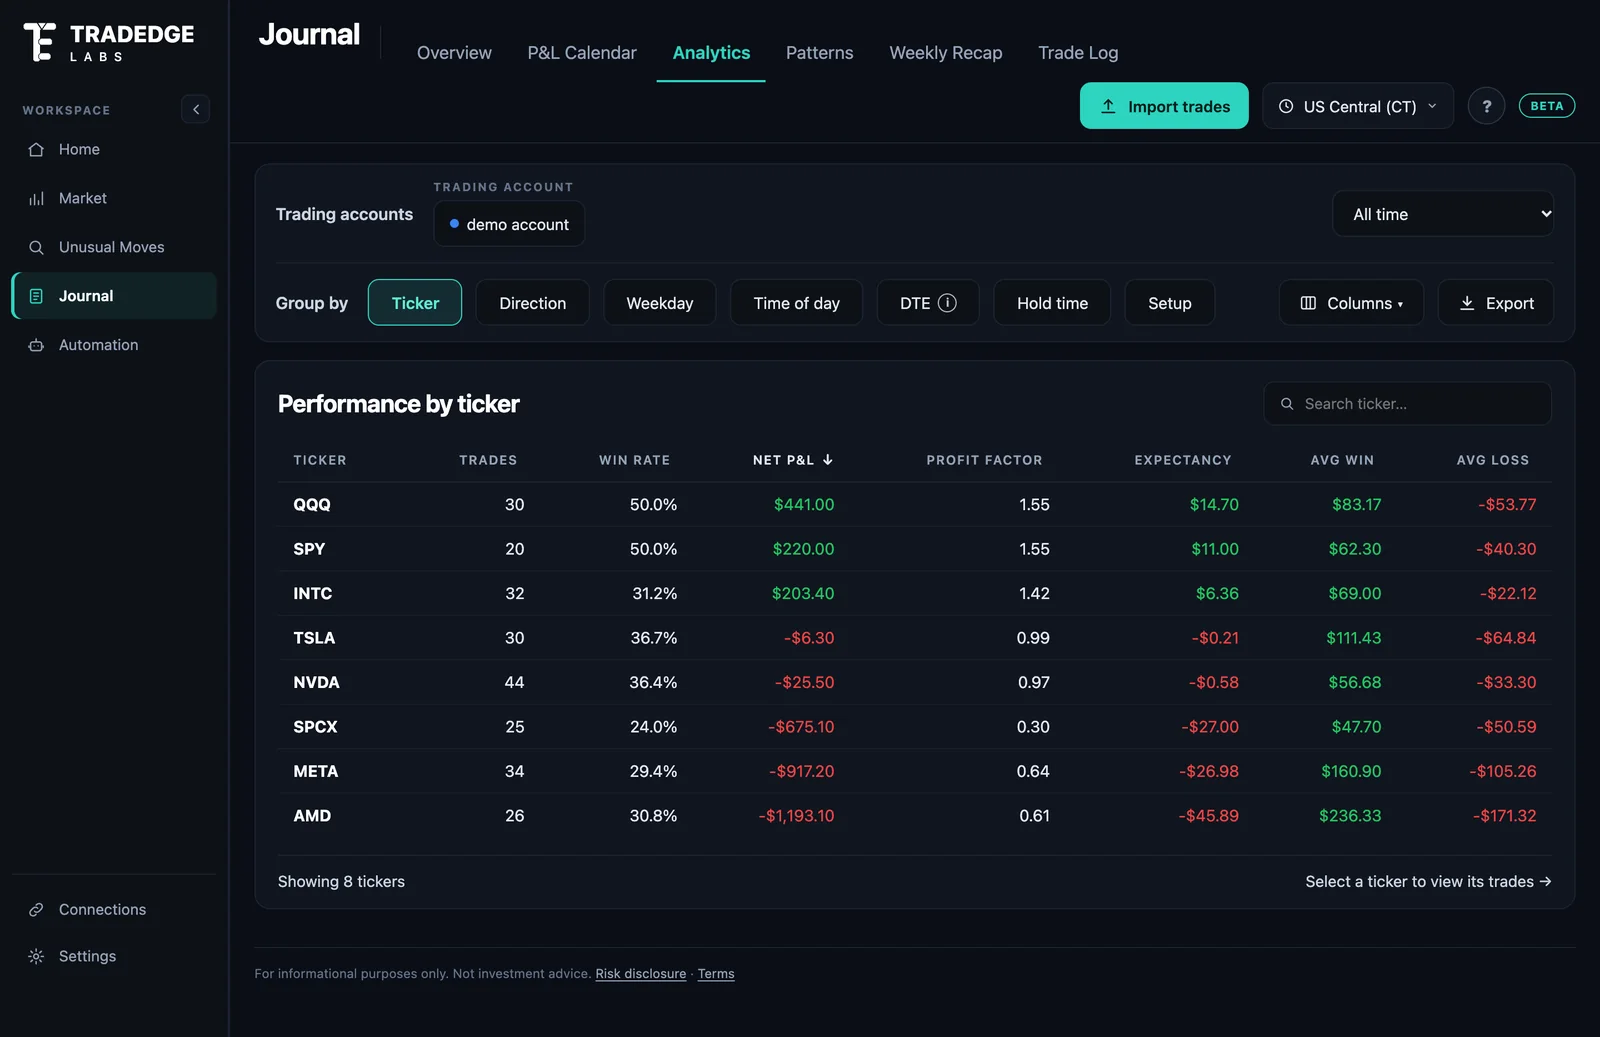The width and height of the screenshot is (1600, 1037).
Task: Click the Export button
Action: click(1496, 303)
